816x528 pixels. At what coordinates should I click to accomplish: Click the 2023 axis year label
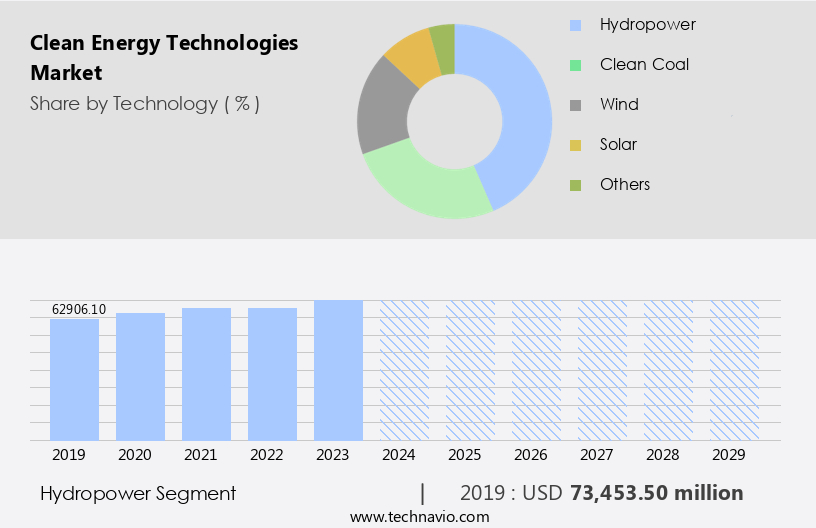(x=333, y=455)
